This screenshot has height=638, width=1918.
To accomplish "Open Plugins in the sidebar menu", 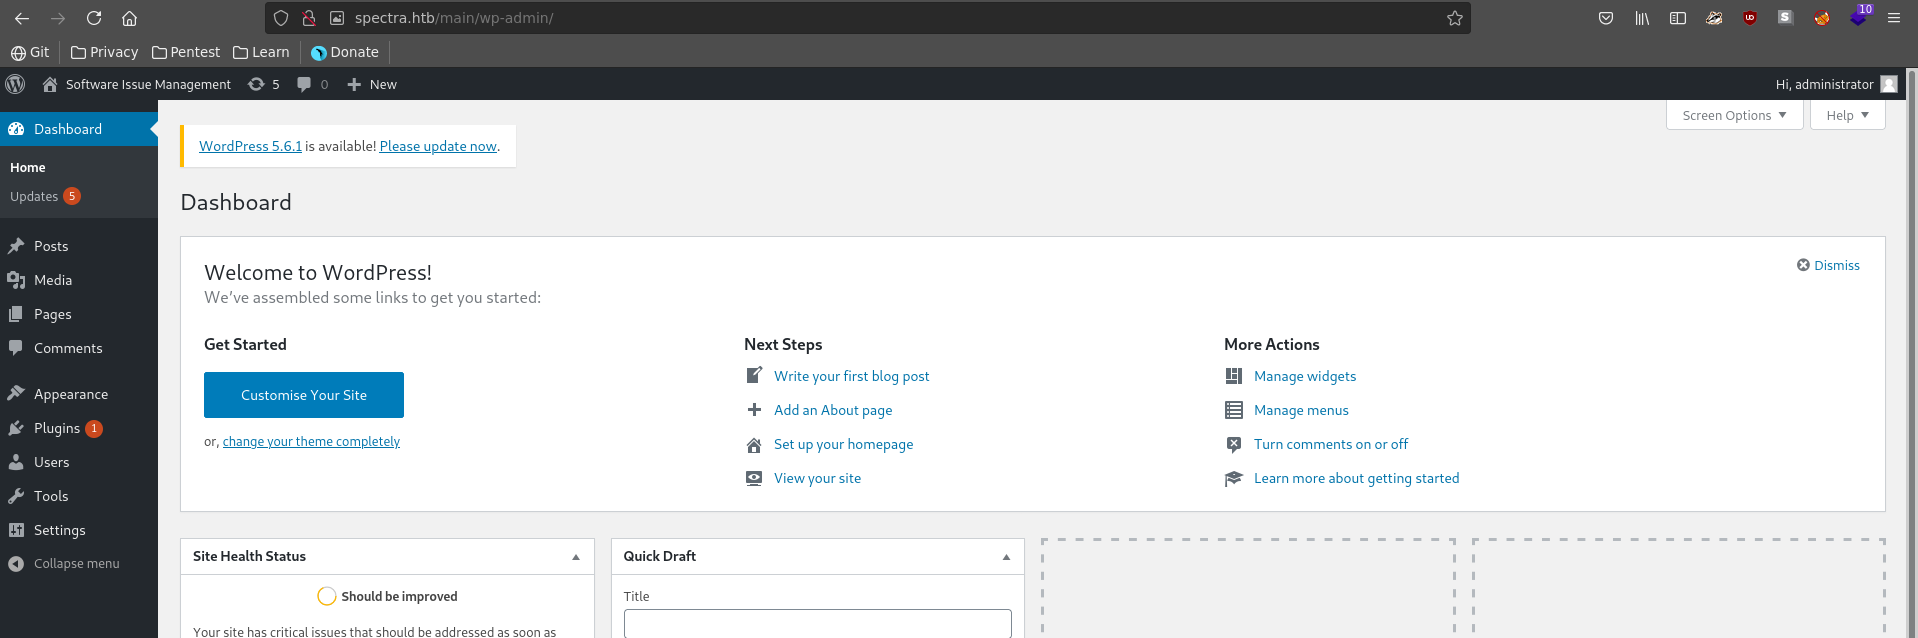I will [x=57, y=428].
